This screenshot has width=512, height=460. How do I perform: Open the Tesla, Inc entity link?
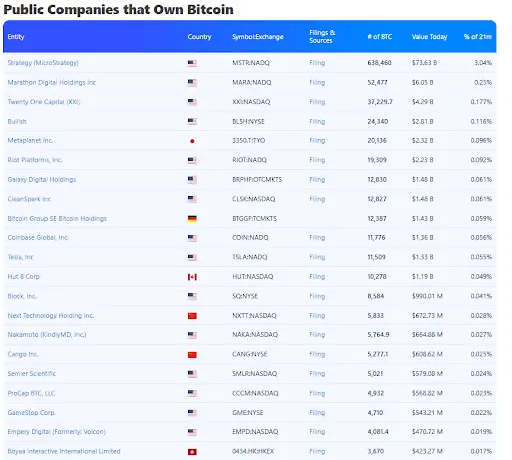(x=21, y=257)
